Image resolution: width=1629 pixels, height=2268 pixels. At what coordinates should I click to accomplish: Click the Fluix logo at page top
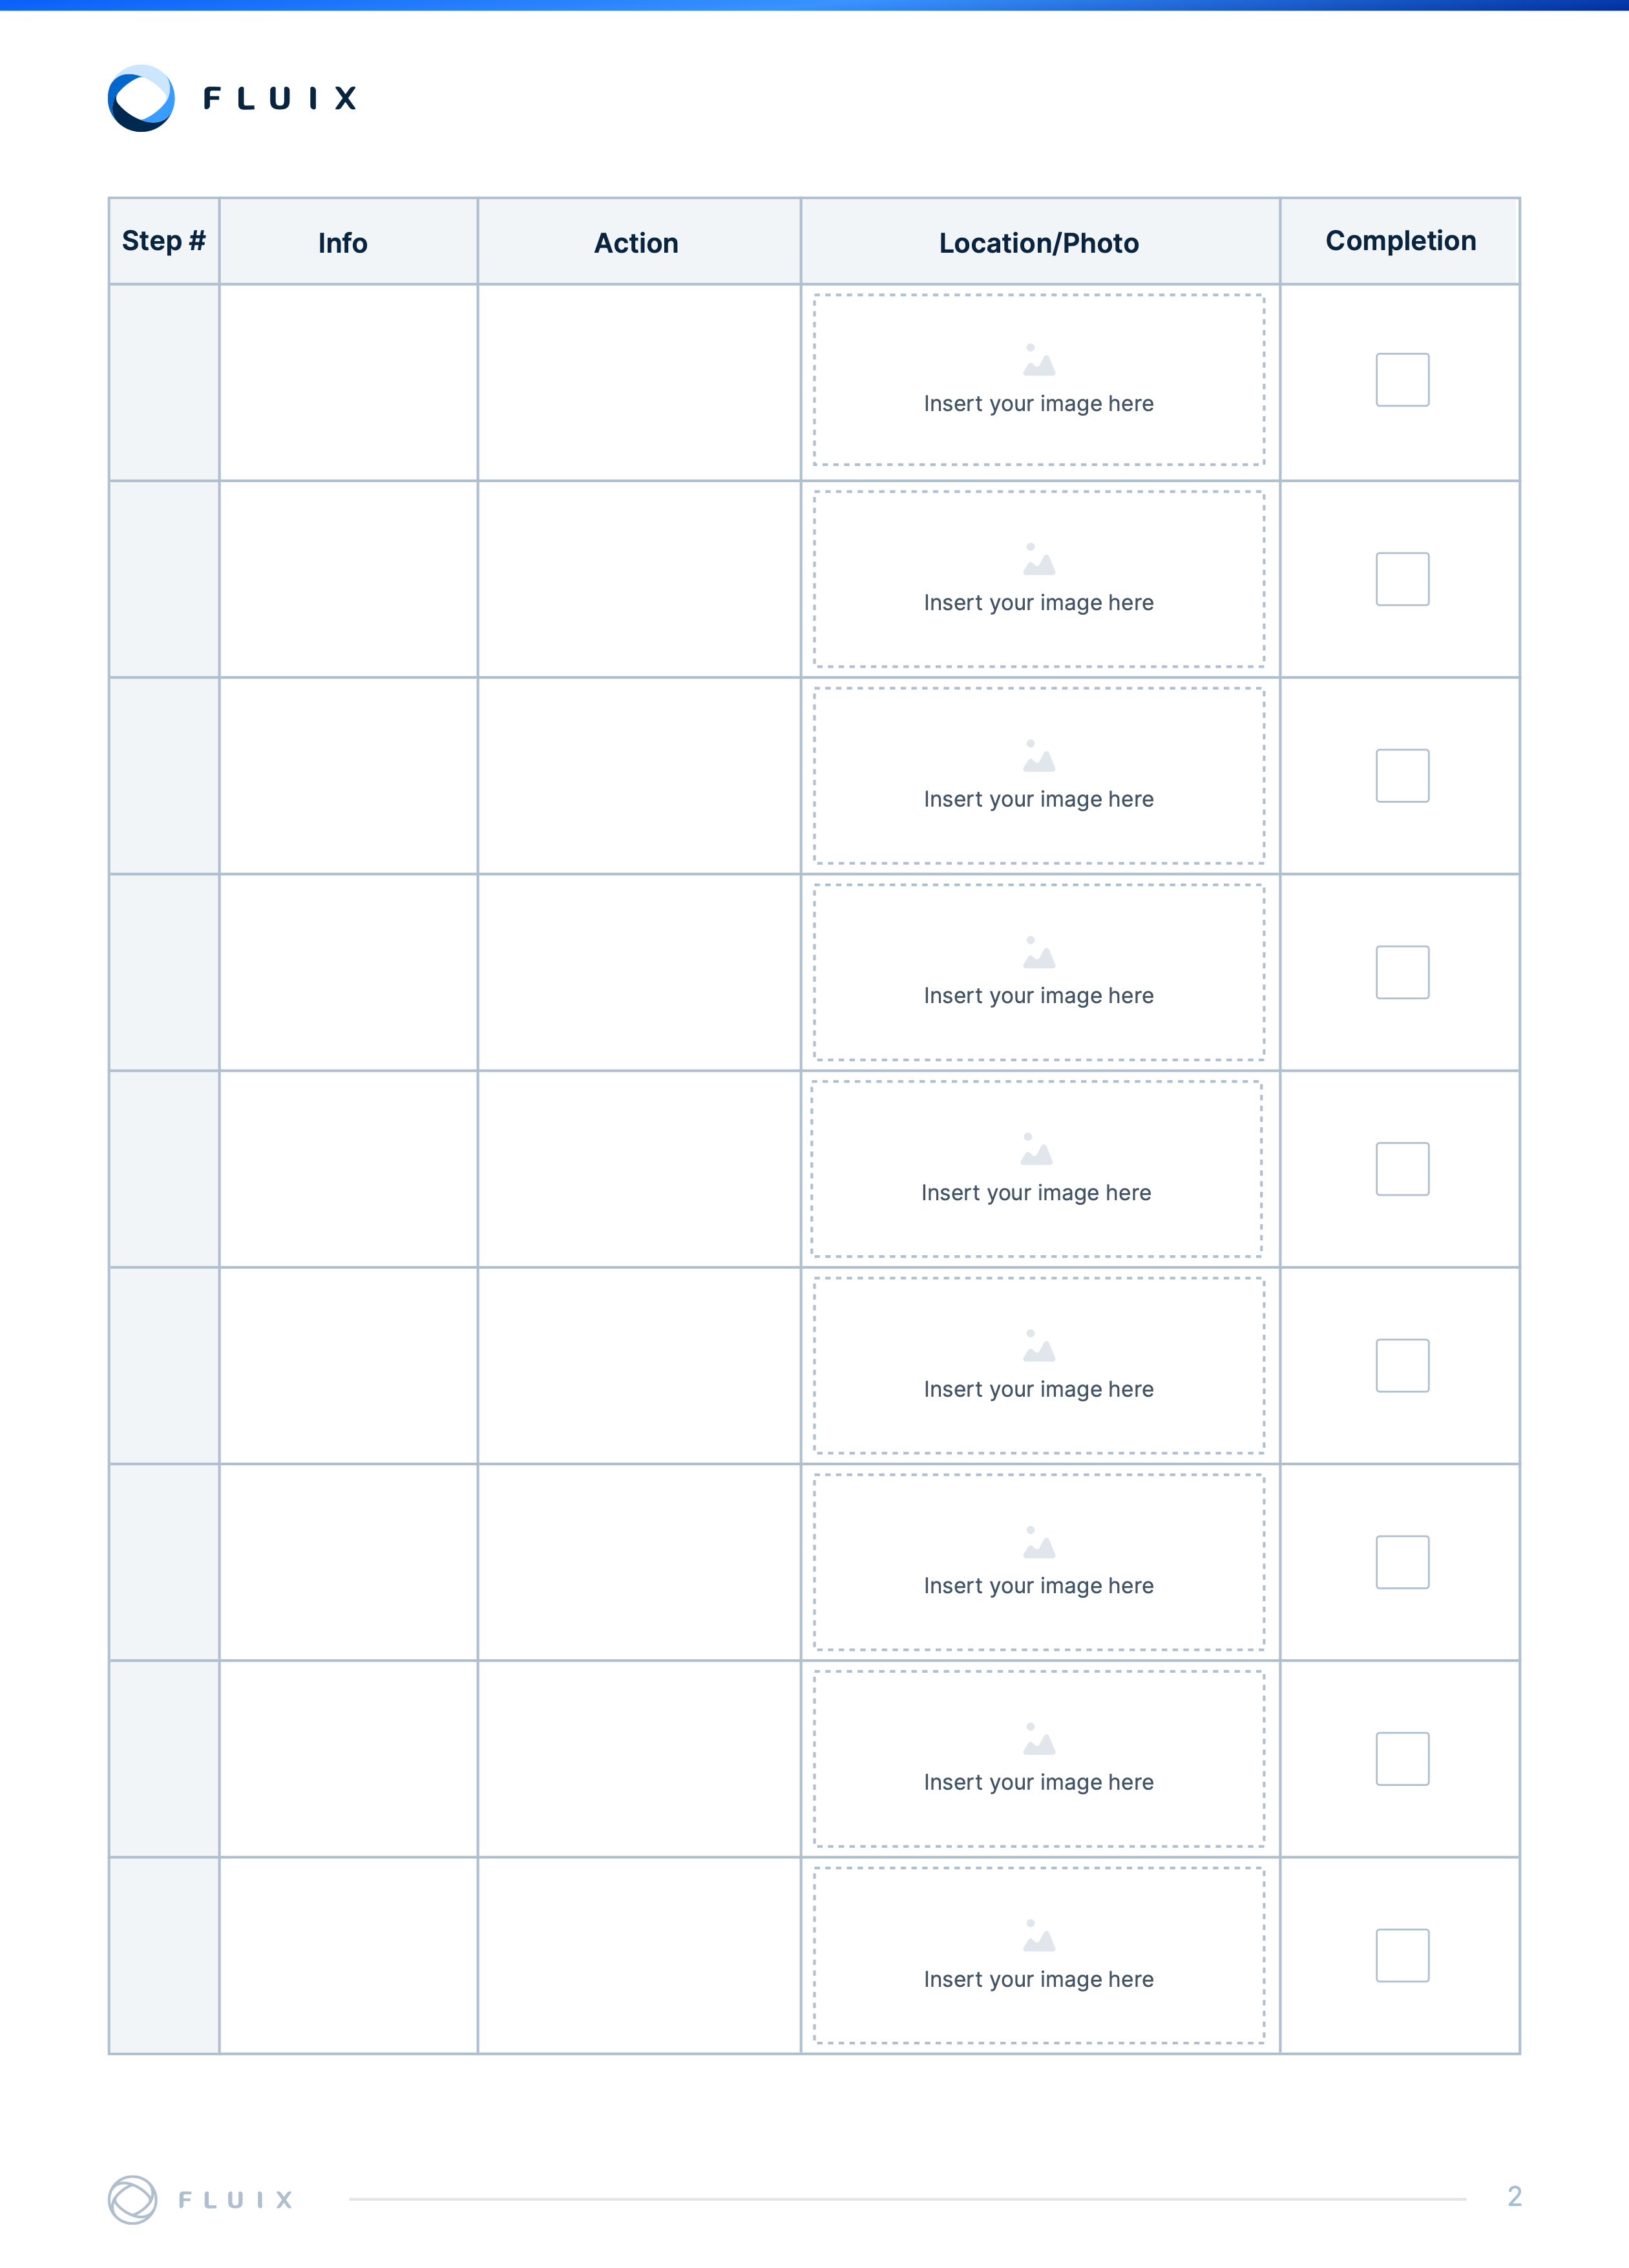(x=232, y=98)
